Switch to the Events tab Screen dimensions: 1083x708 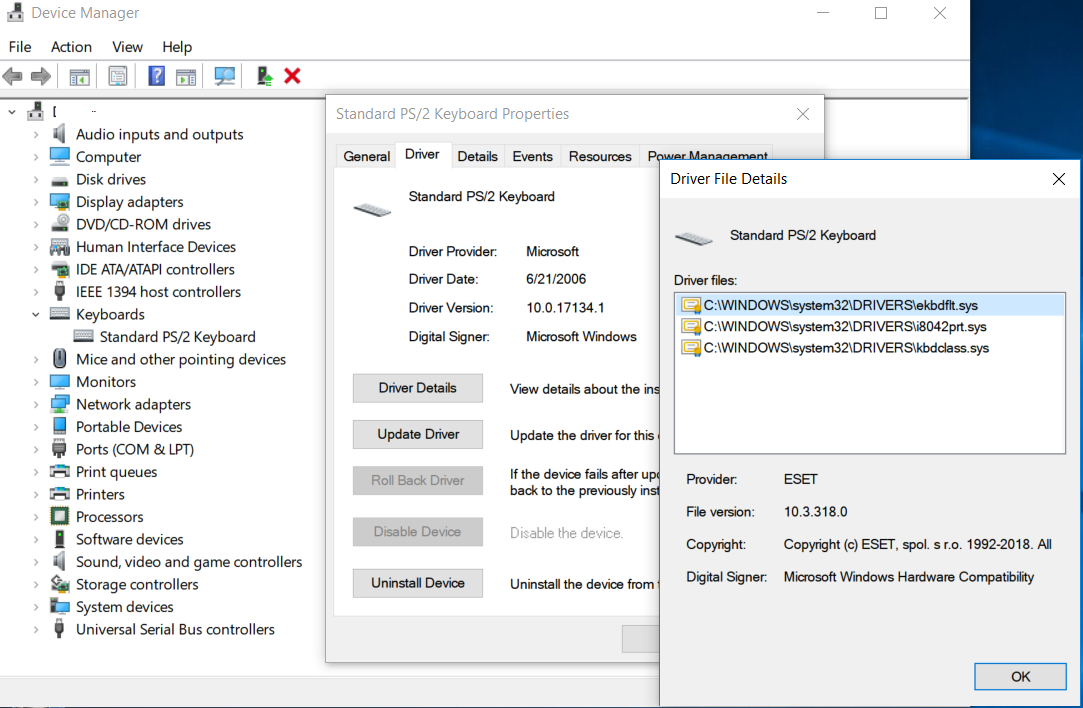click(532, 157)
